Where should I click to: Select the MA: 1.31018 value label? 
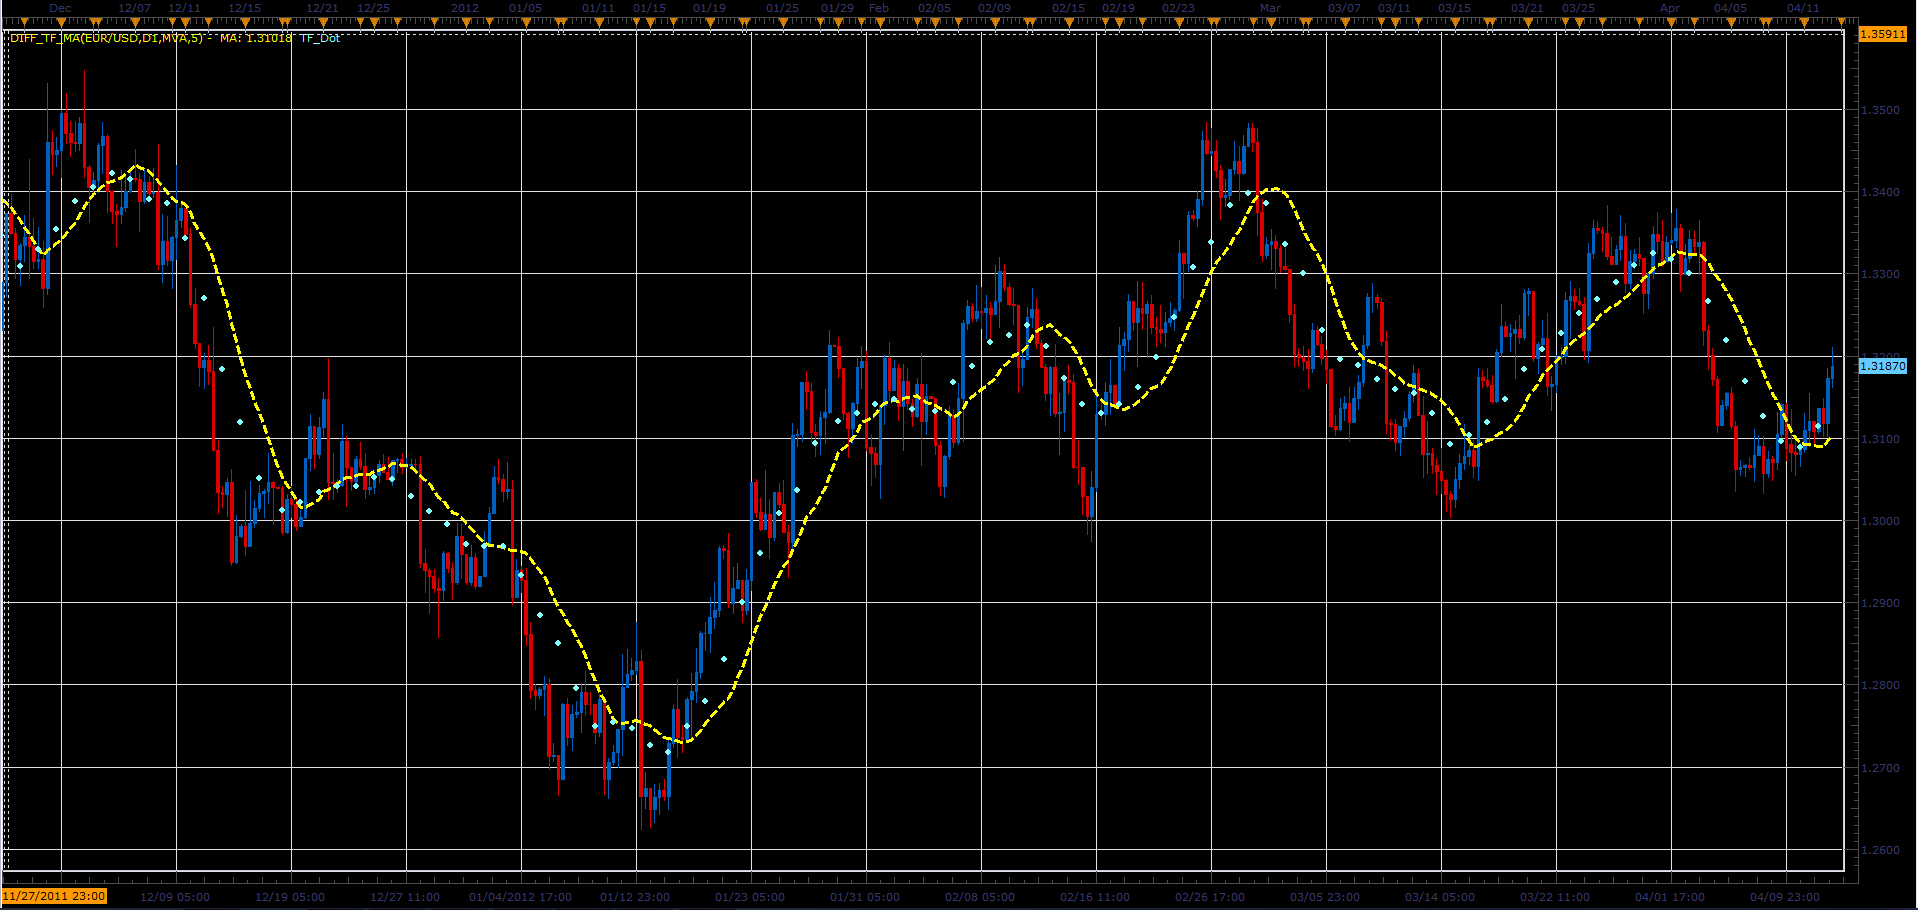(256, 38)
